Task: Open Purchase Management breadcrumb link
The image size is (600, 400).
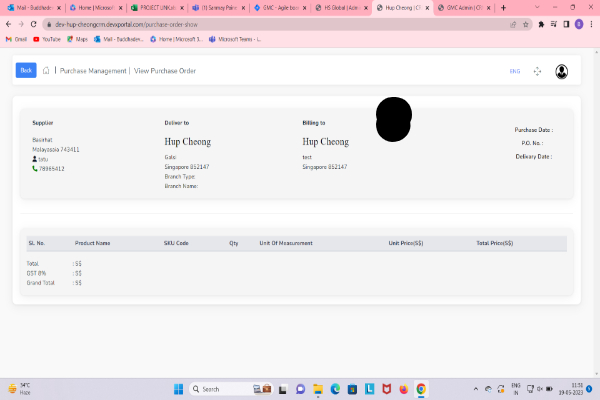Action: point(91,71)
